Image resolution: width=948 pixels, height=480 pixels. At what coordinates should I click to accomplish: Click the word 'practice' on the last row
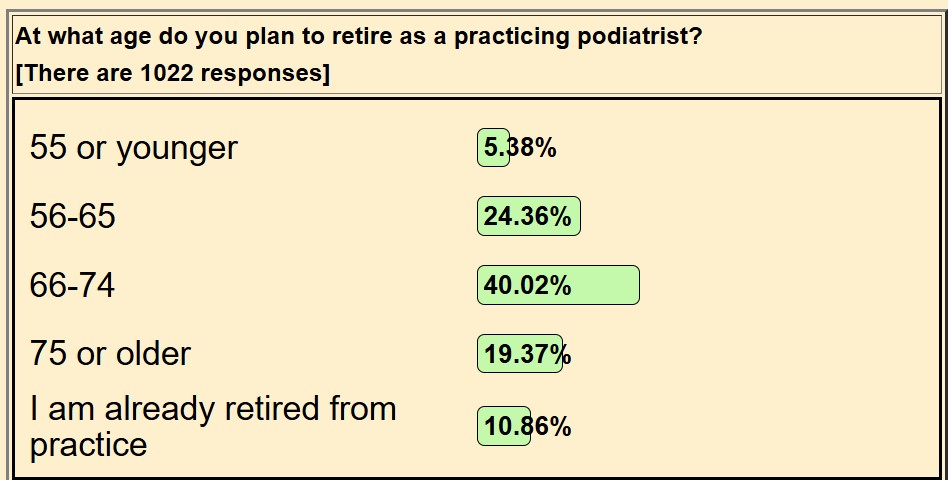[88, 446]
